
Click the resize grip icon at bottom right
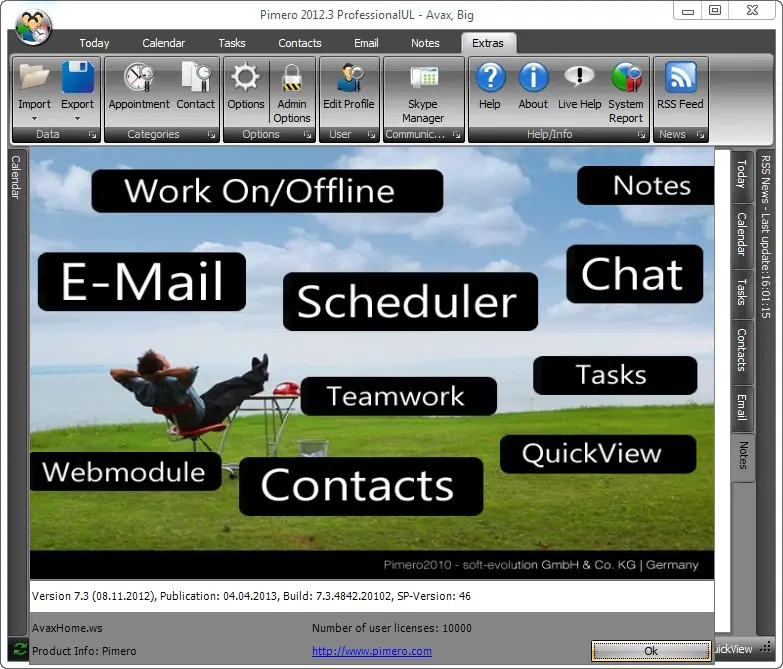[766, 649]
